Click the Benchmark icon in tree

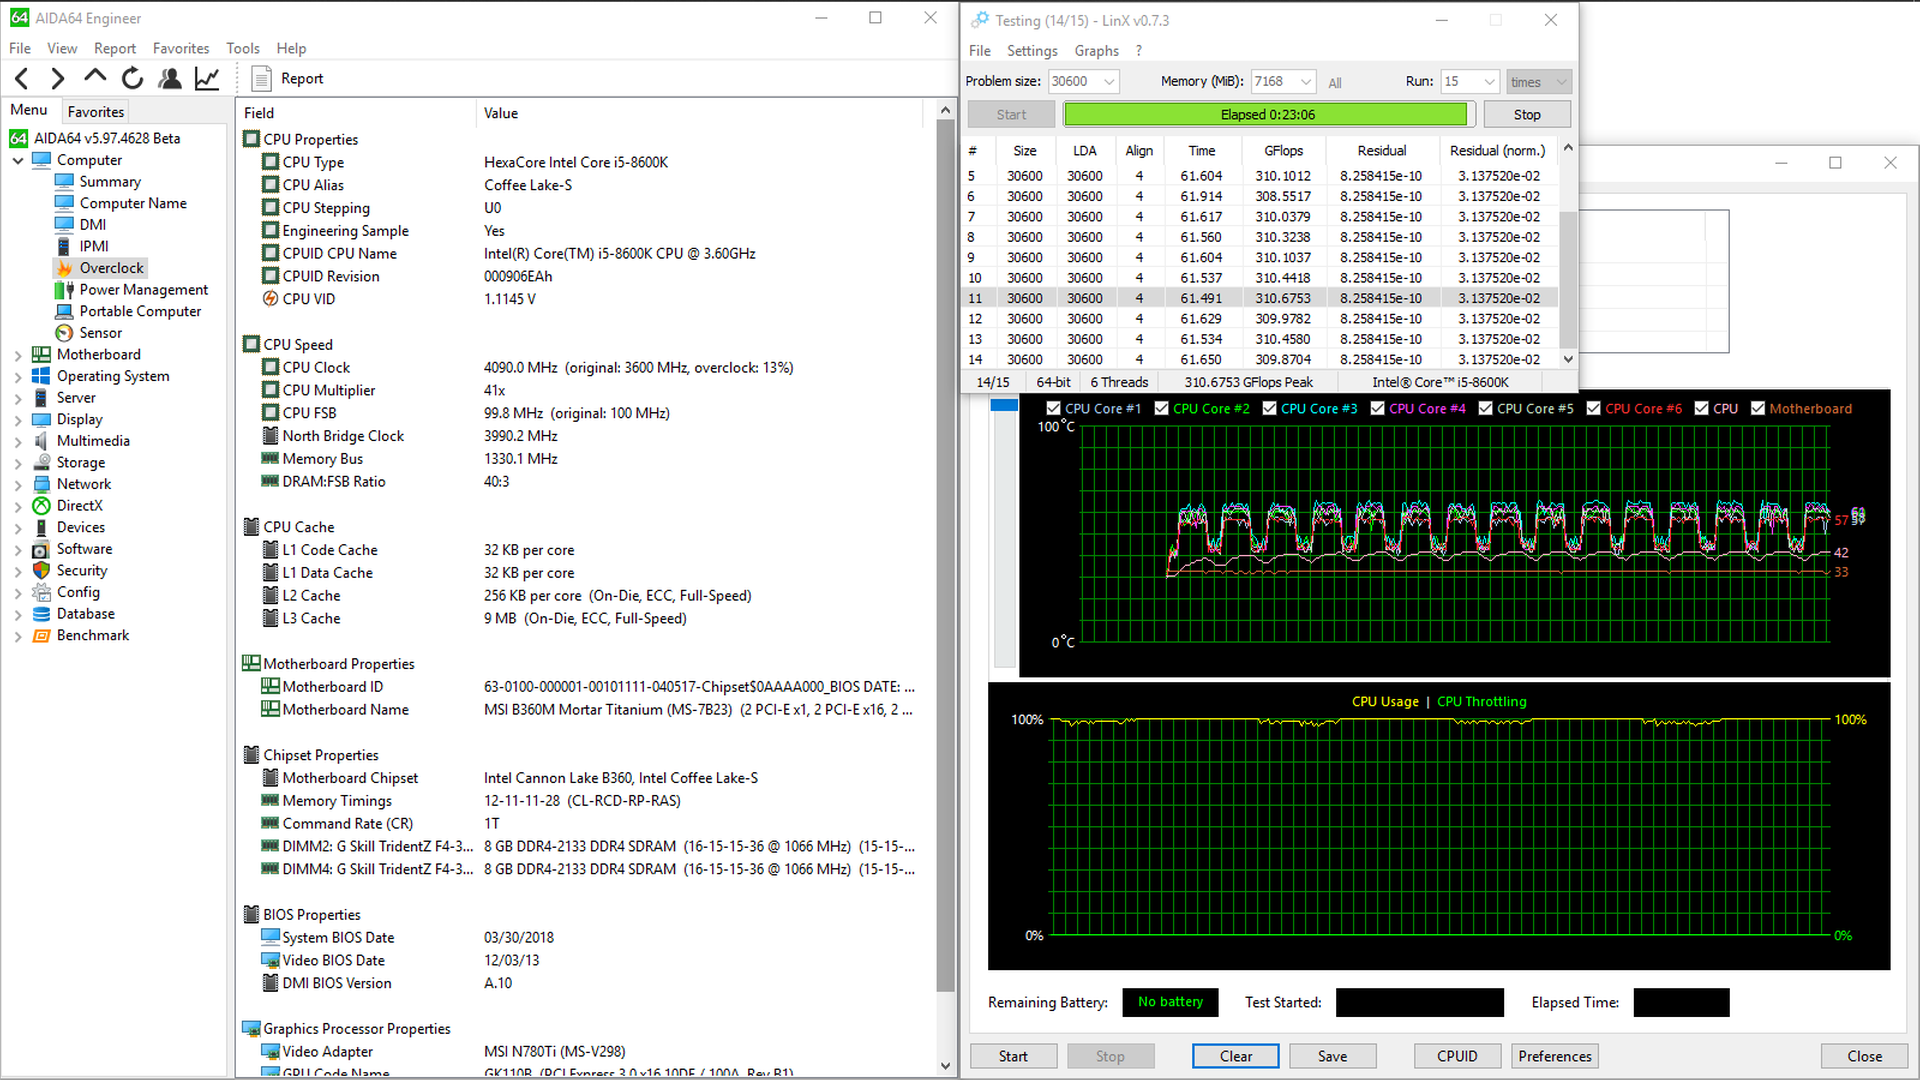(x=41, y=636)
